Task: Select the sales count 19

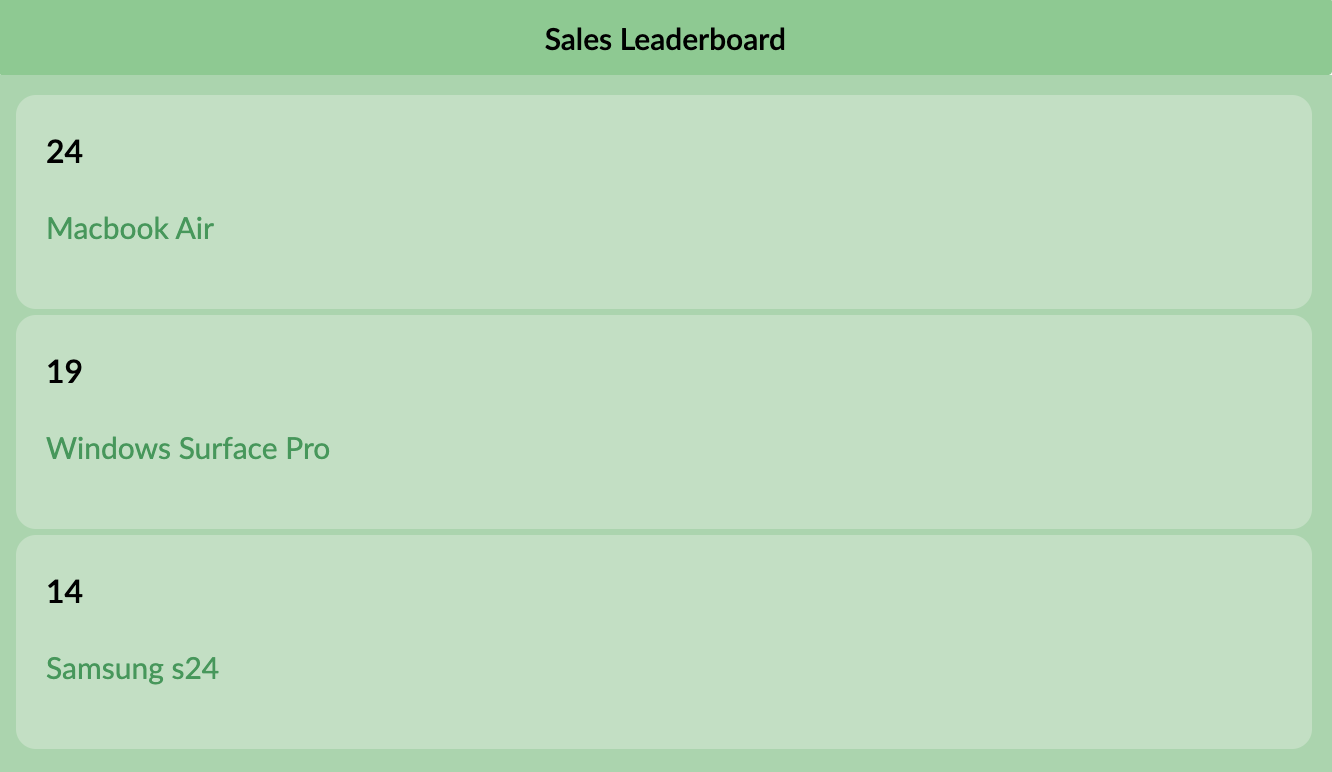Action: [64, 372]
